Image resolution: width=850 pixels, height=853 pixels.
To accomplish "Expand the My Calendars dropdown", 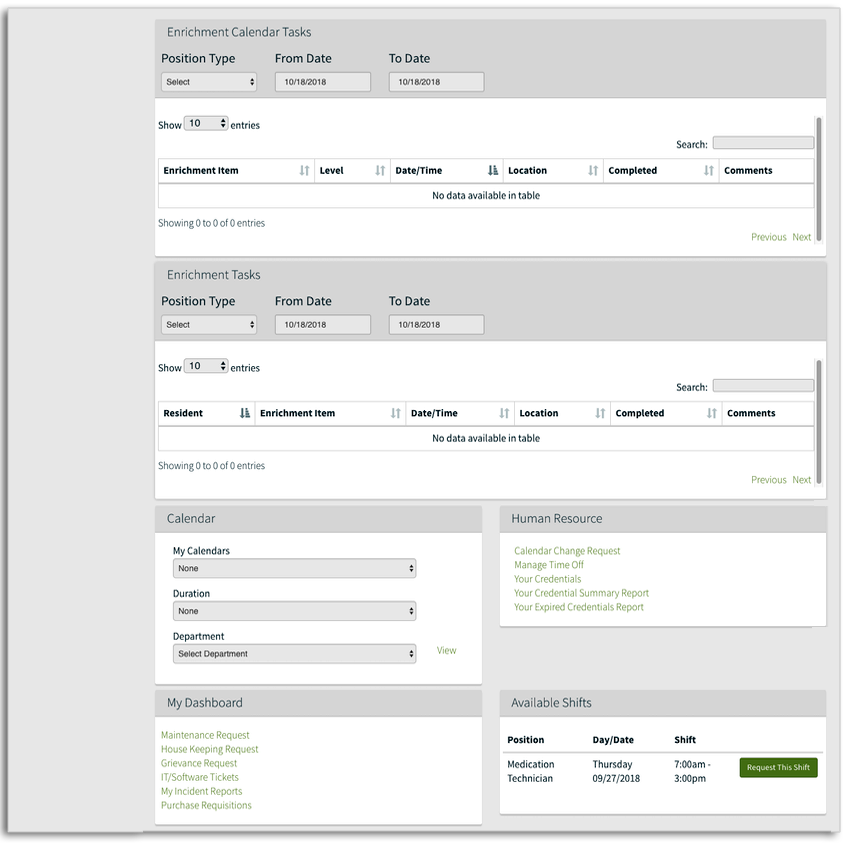I will click(293, 568).
